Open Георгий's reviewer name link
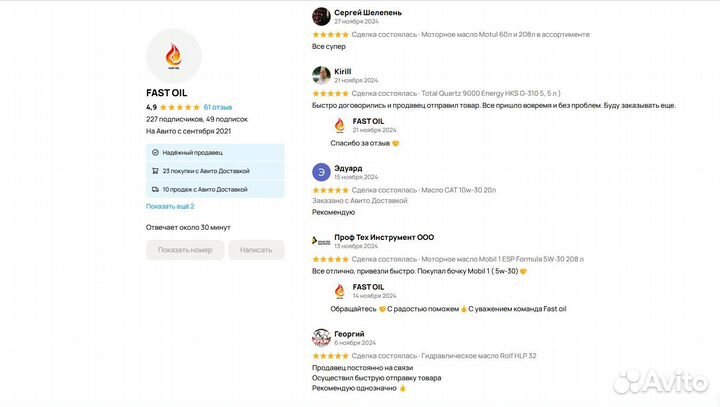 [x=349, y=334]
